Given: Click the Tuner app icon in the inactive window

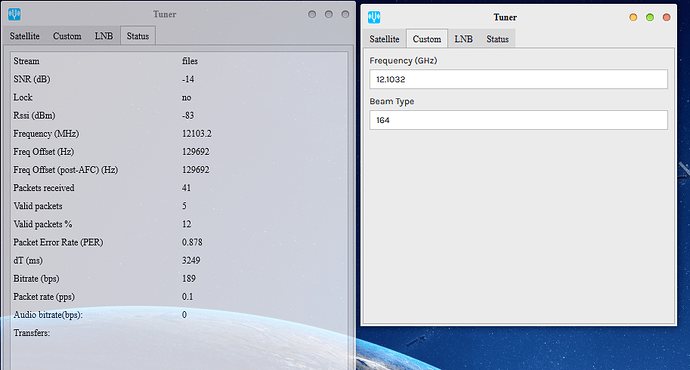Looking at the screenshot, I should coord(14,15).
